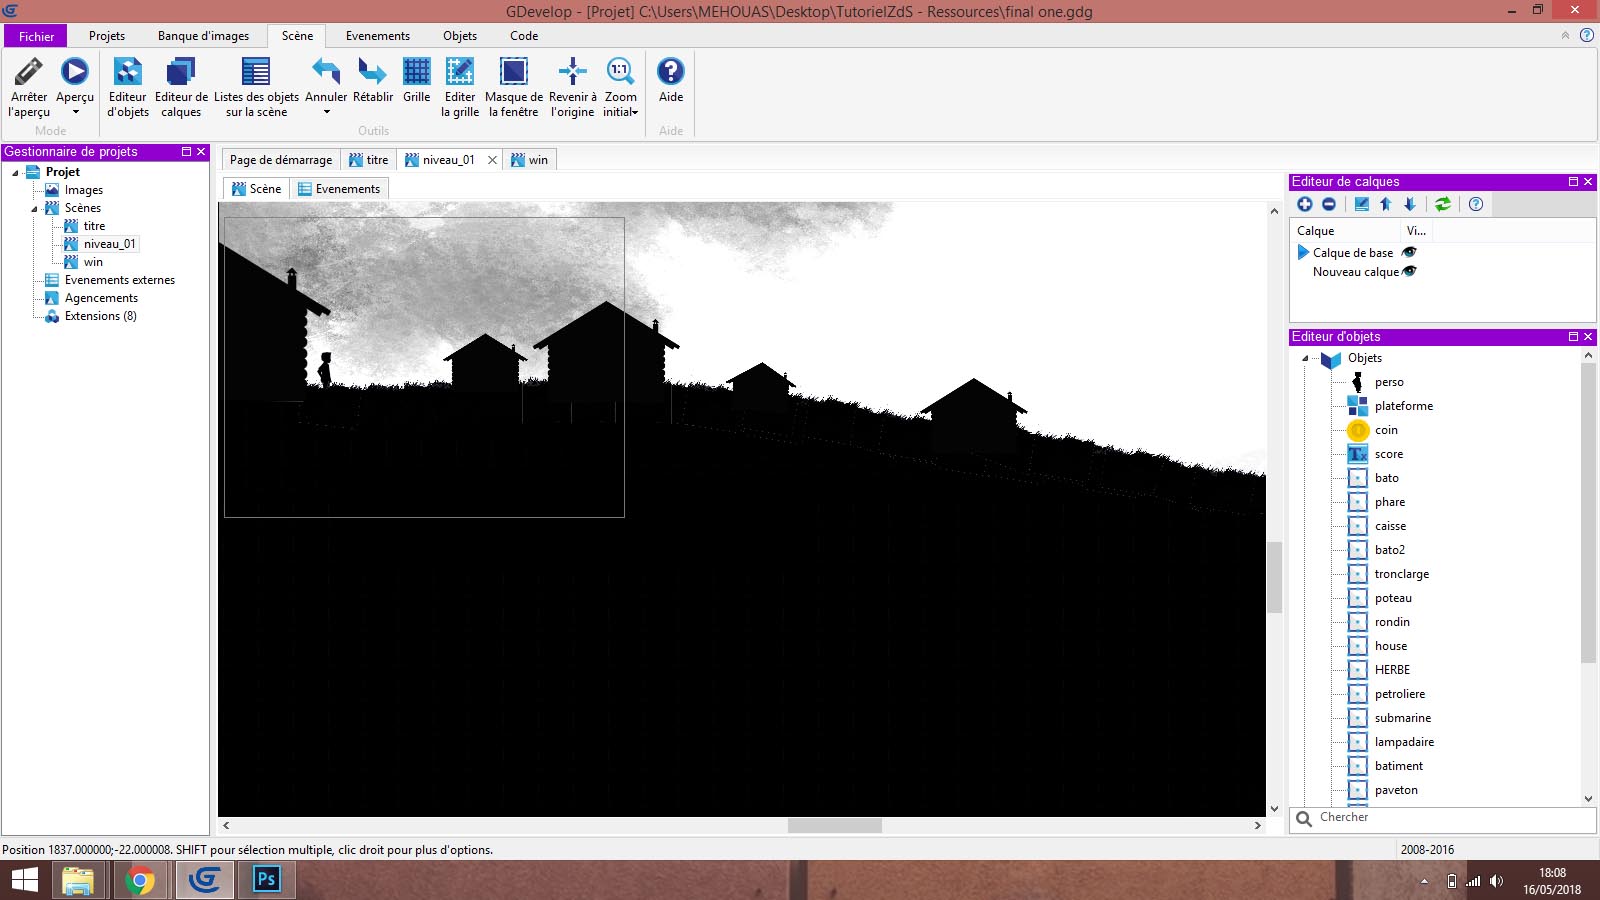This screenshot has width=1600, height=900.
Task: Open the Fichier menu
Action: 36,36
